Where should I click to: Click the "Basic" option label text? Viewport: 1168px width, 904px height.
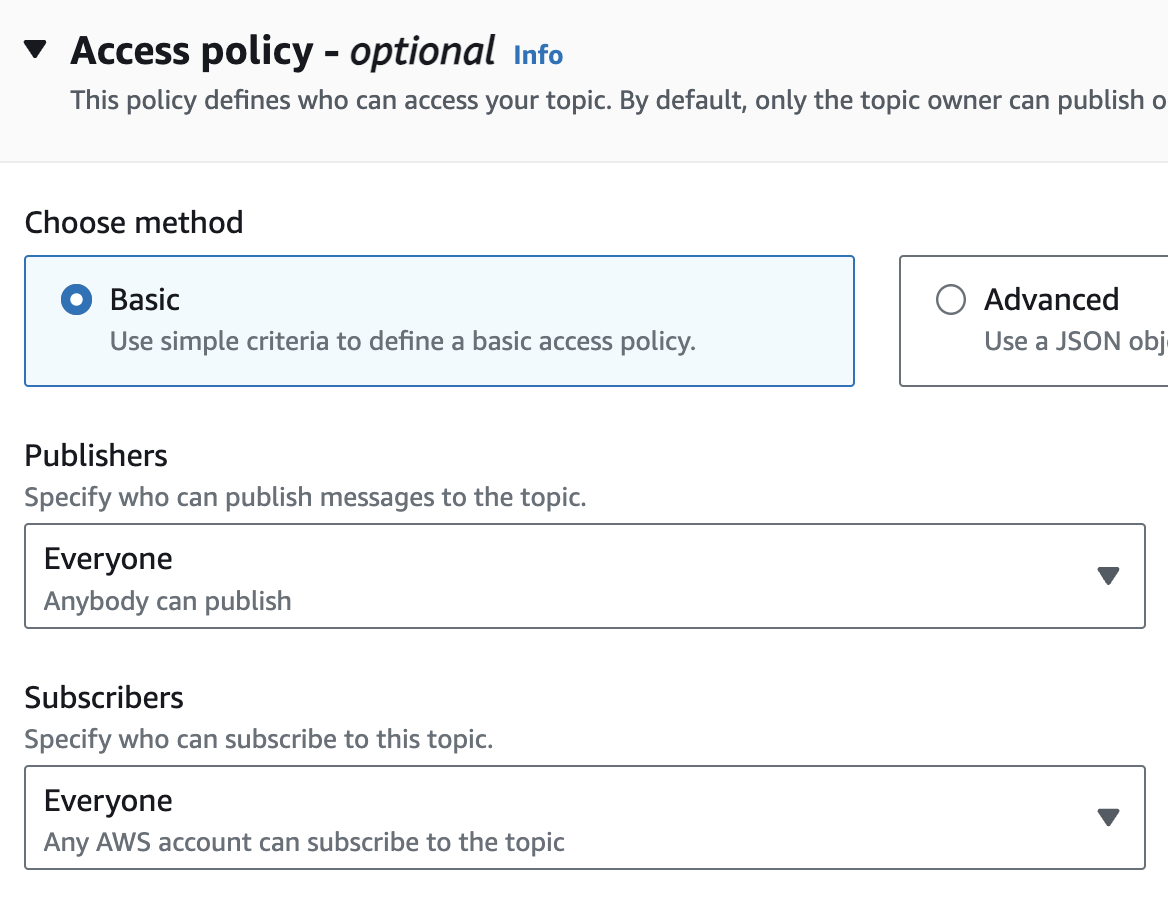tap(145, 300)
